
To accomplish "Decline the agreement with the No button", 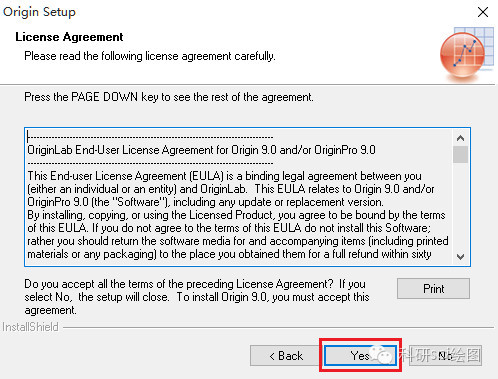I will point(445,356).
